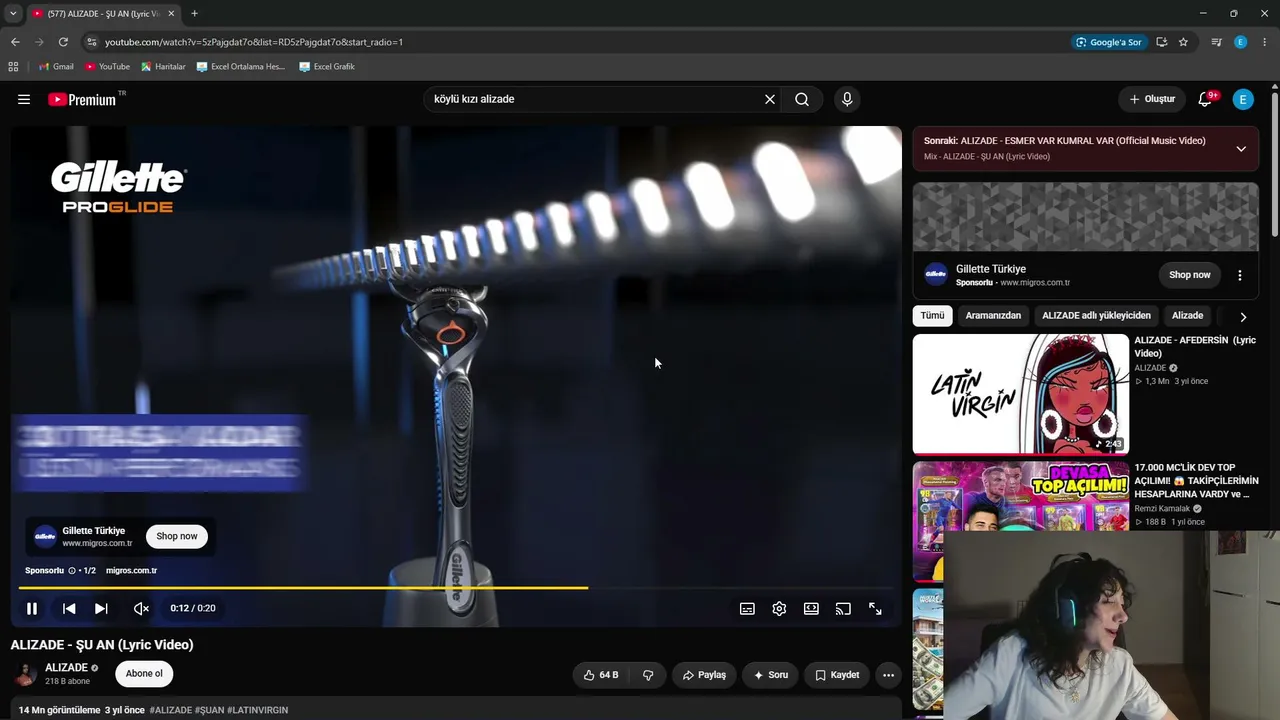The height and width of the screenshot is (720, 1280).
Task: Click the Oluştur create button
Action: pyautogui.click(x=1152, y=99)
